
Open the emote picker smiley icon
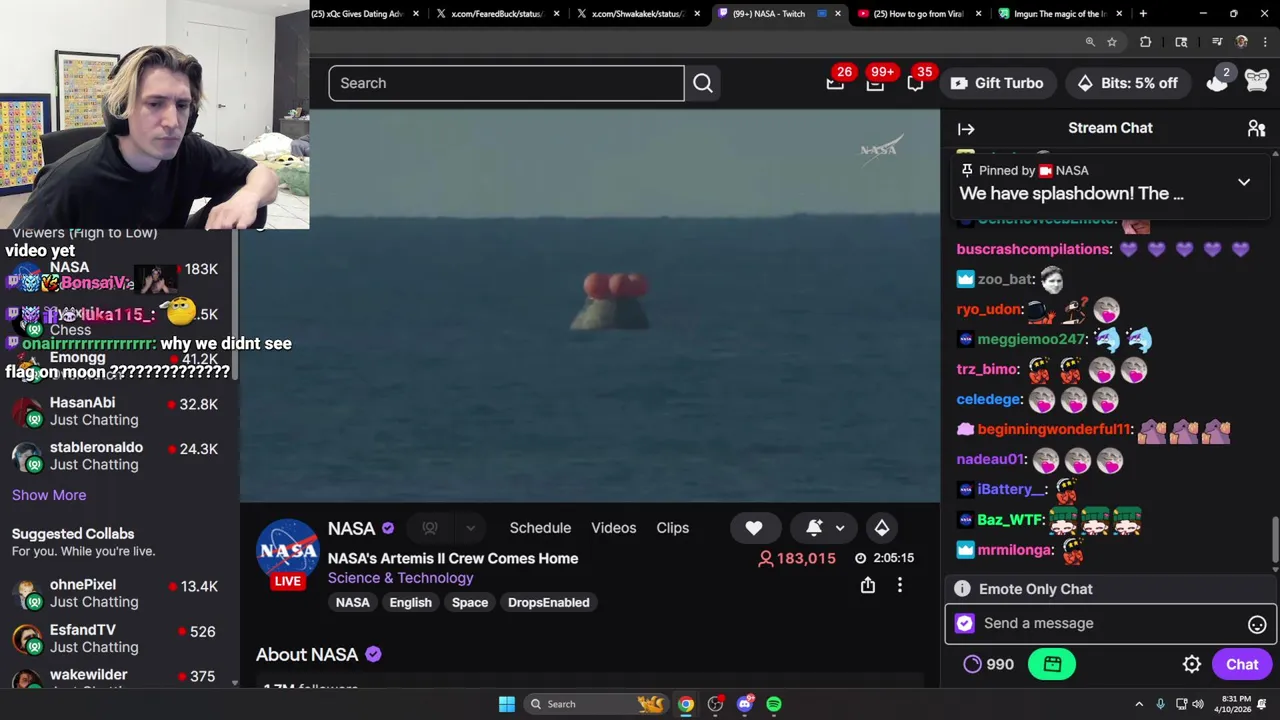(x=1257, y=624)
